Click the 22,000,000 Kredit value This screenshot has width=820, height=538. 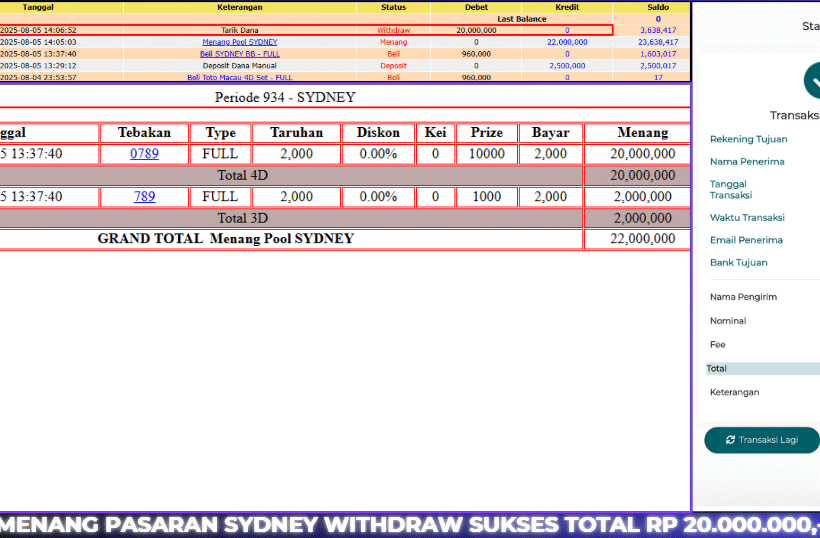(x=567, y=42)
